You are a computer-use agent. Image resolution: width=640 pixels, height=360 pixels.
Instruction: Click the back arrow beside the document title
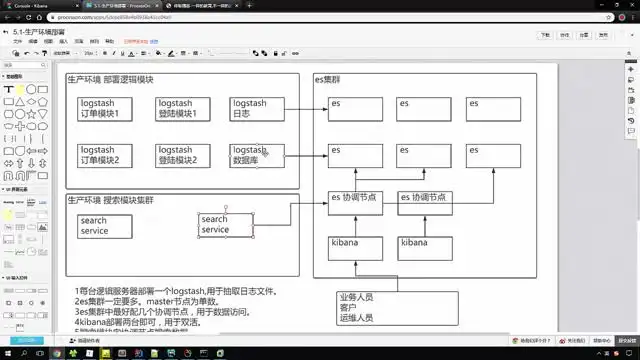click(6, 32)
